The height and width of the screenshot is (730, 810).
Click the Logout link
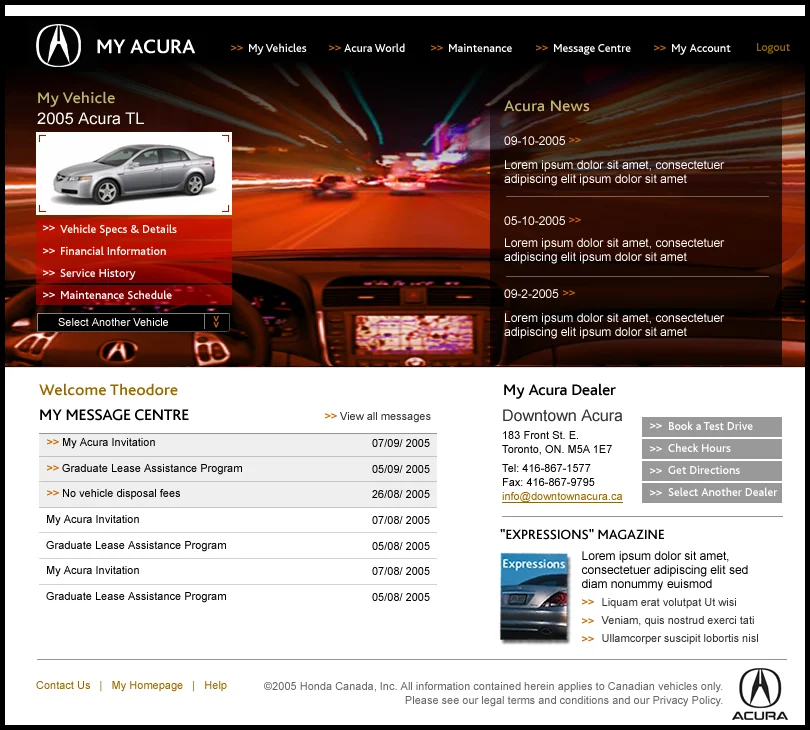point(773,47)
